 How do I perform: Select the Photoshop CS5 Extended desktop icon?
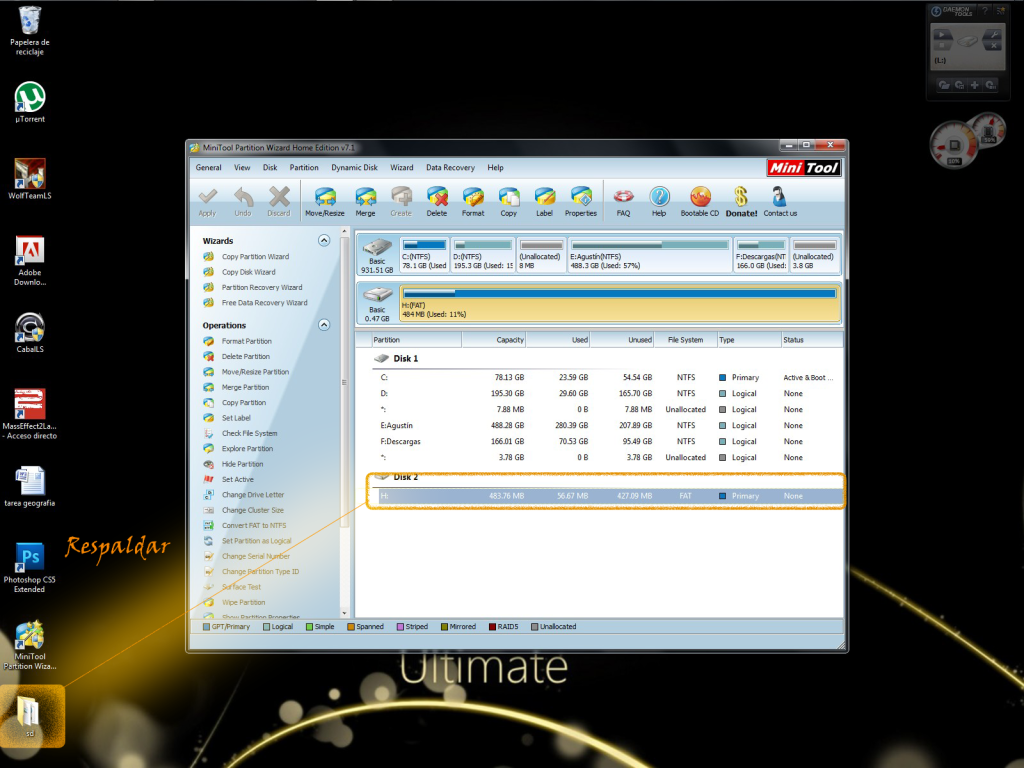pos(29,567)
